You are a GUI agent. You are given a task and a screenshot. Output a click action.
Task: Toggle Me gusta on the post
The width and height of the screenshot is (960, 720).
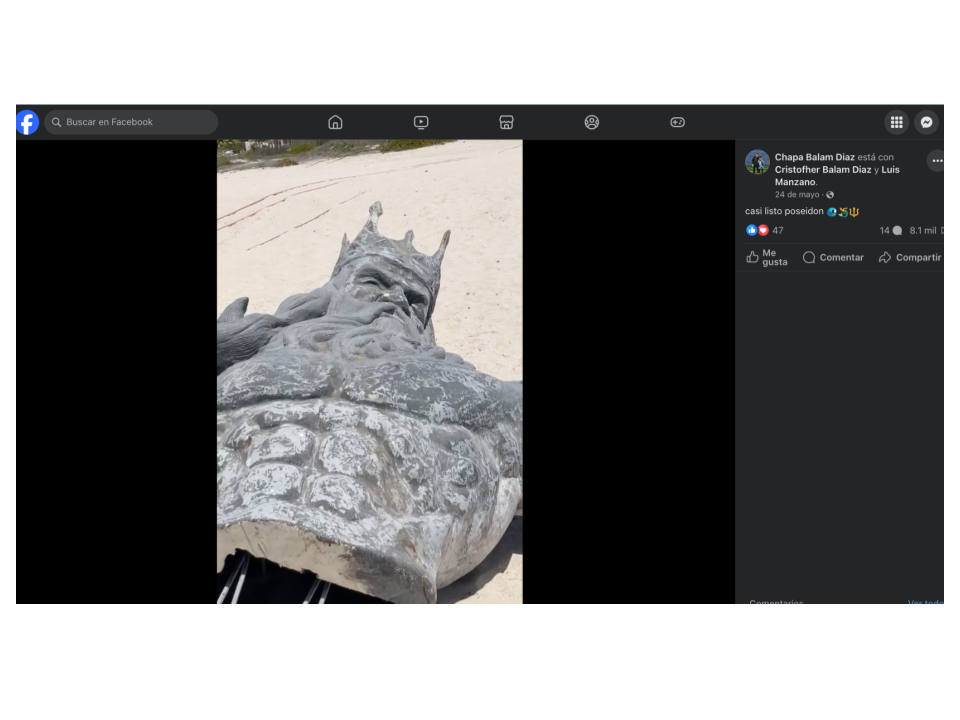pos(767,258)
